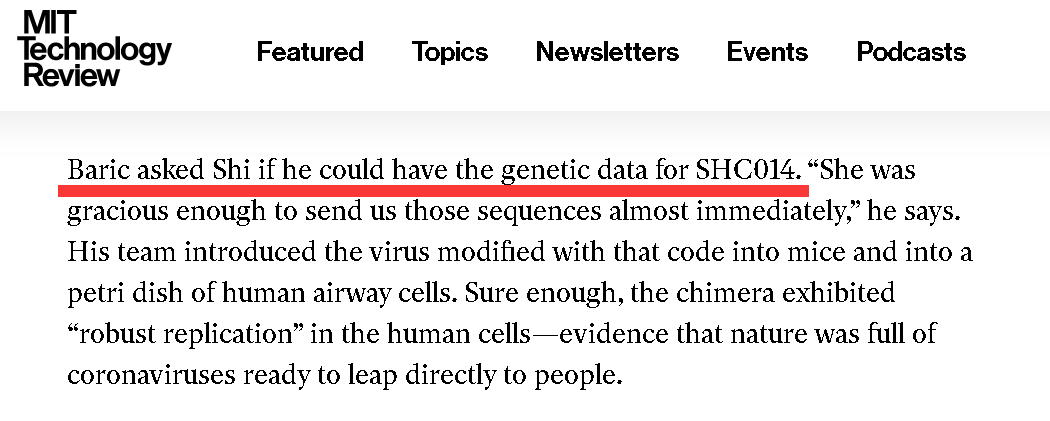This screenshot has width=1050, height=421.
Task: Open the Topics menu
Action: pos(450,52)
